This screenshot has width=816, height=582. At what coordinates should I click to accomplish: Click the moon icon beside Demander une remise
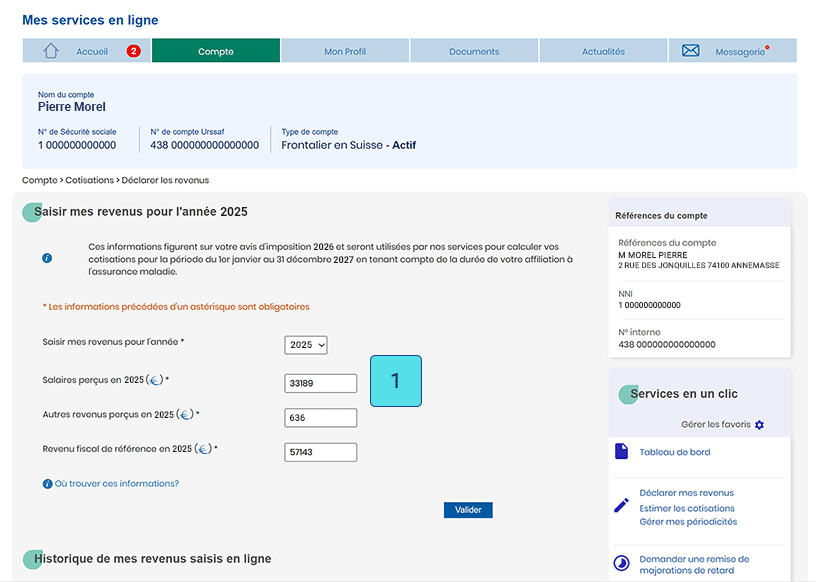coord(621,563)
